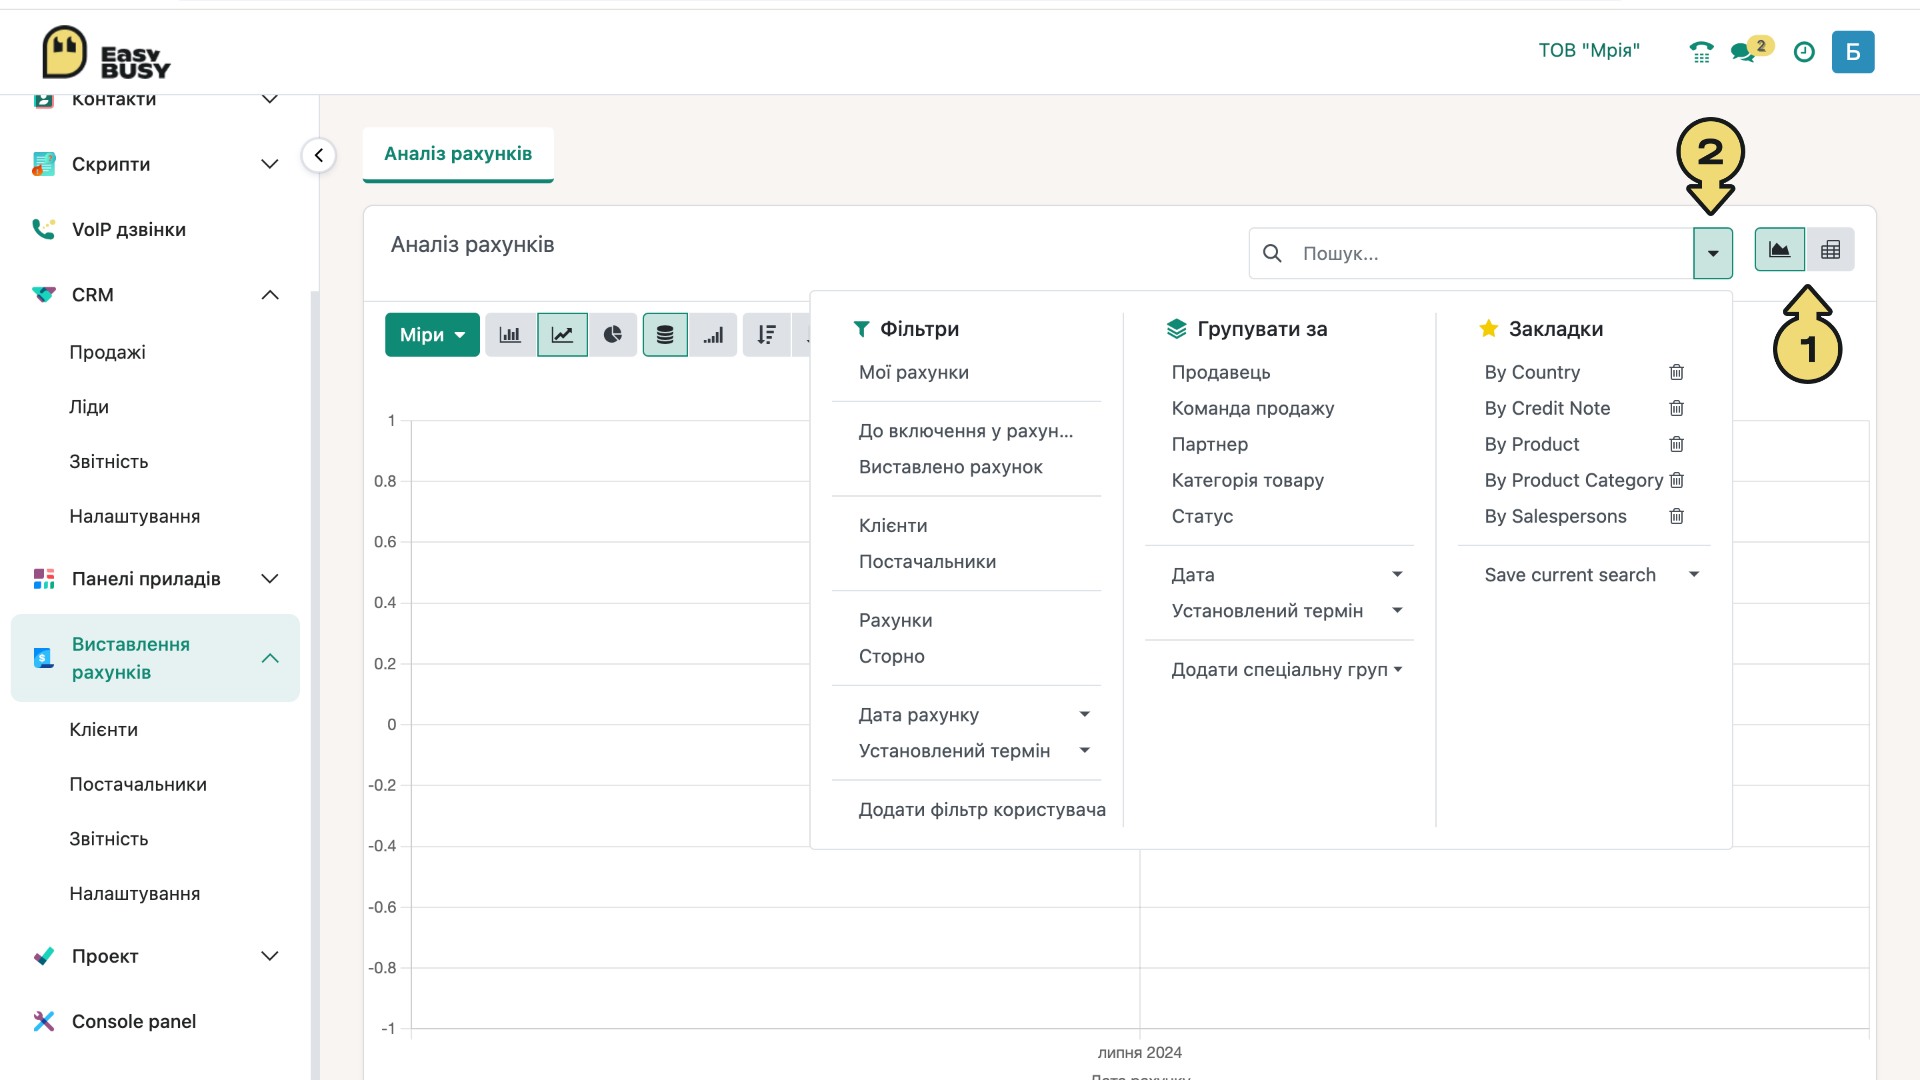1920x1080 pixels.
Task: Delete the By Country bookmark
Action: click(x=1677, y=372)
